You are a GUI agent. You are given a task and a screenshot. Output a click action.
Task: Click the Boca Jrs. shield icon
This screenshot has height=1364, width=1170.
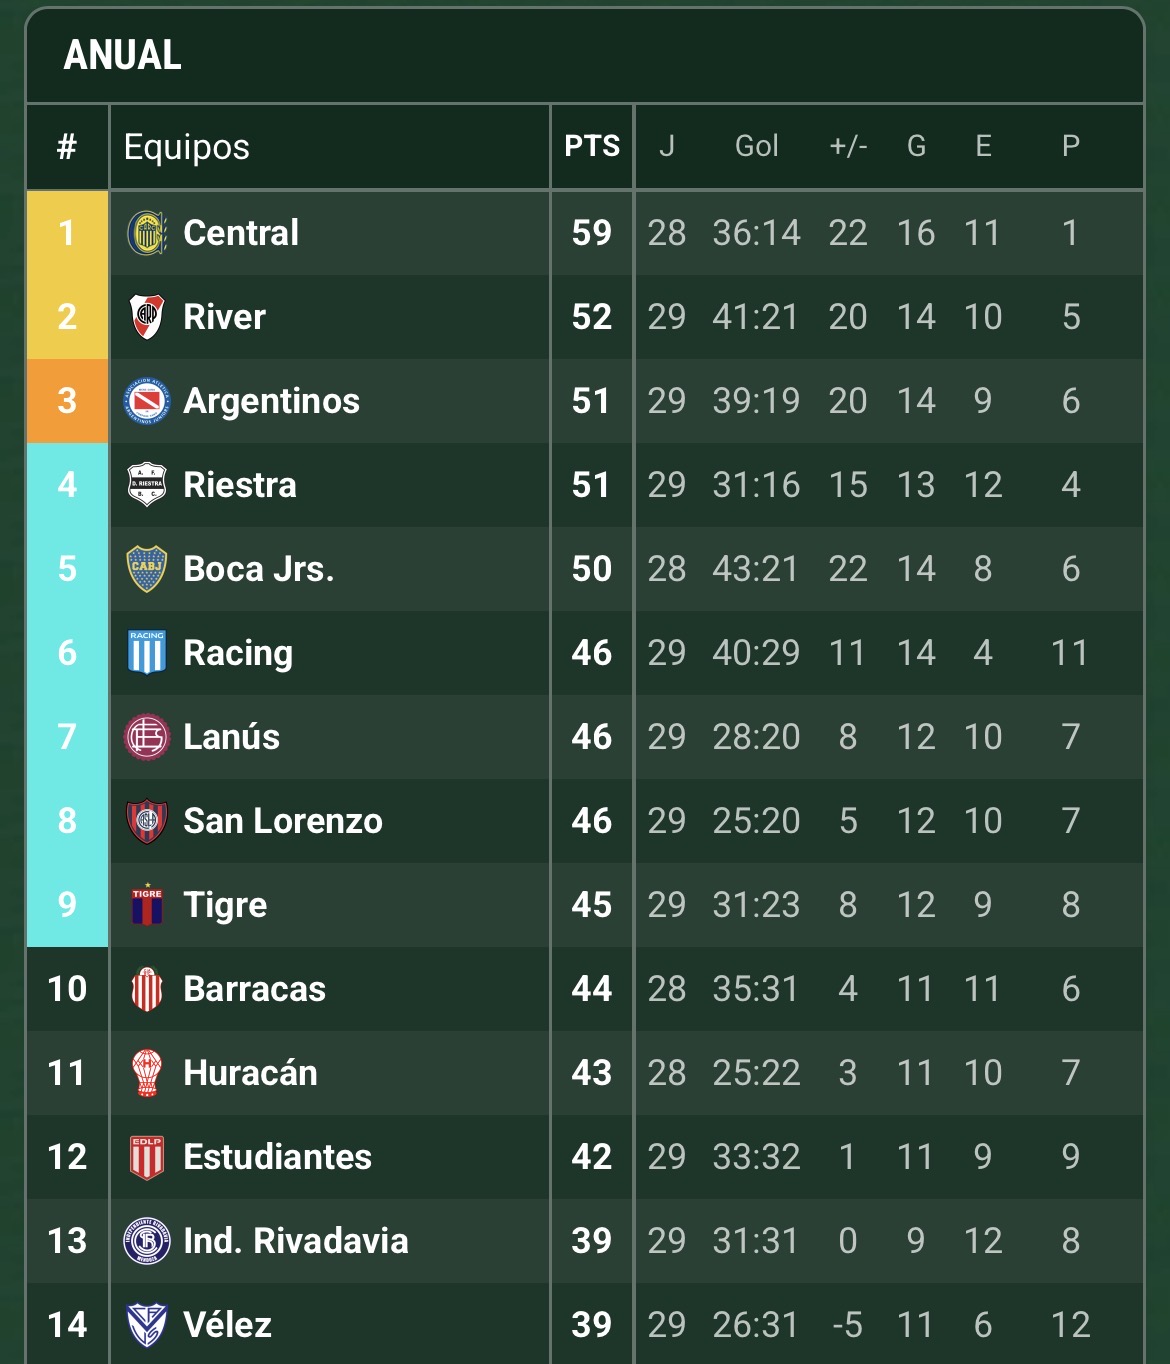pyautogui.click(x=147, y=569)
